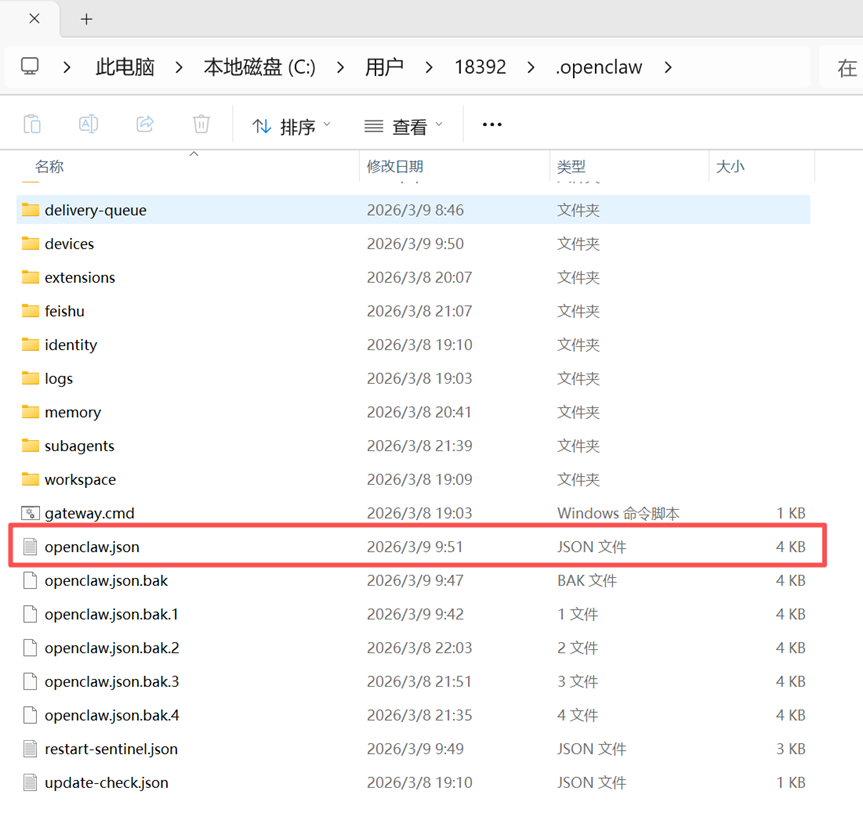Screen dimensions: 863x827
Task: Select the file name openclaw.json
Action: (x=92, y=547)
